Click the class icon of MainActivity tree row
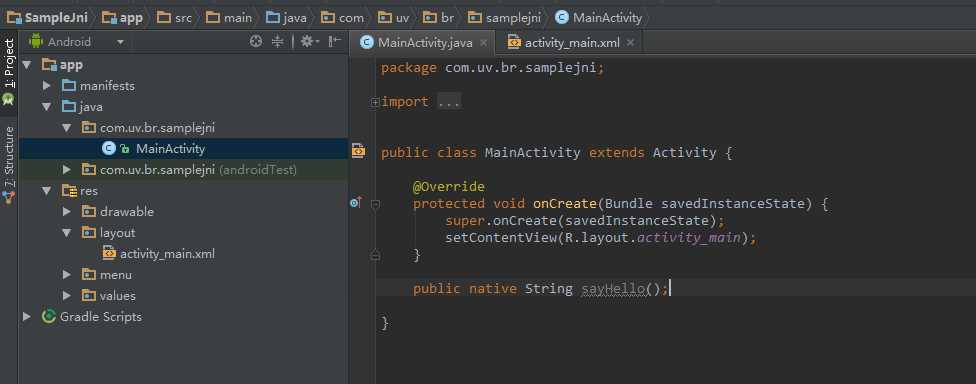Viewport: 976px width, 384px height. click(x=108, y=149)
